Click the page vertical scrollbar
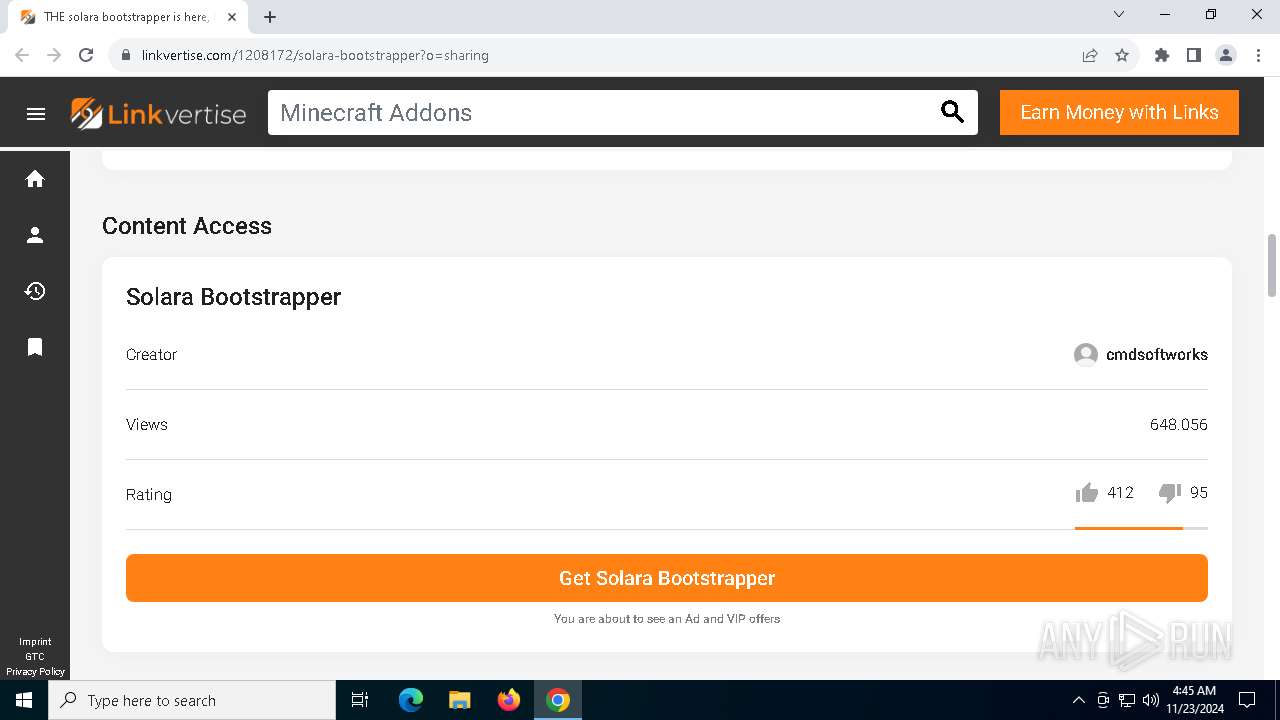1280x720 pixels. coord(1272,265)
